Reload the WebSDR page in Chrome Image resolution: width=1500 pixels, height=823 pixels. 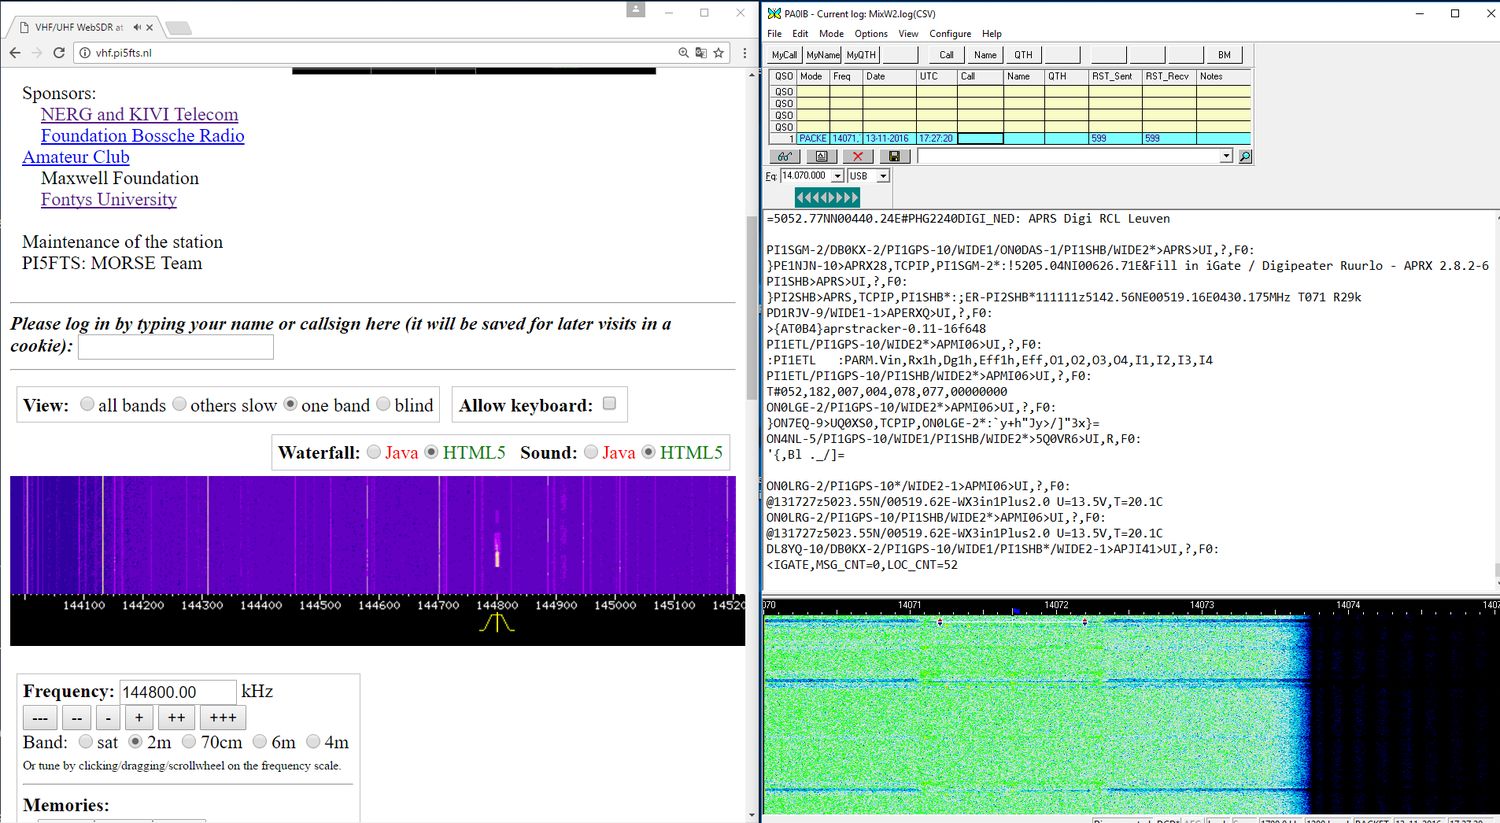(59, 53)
